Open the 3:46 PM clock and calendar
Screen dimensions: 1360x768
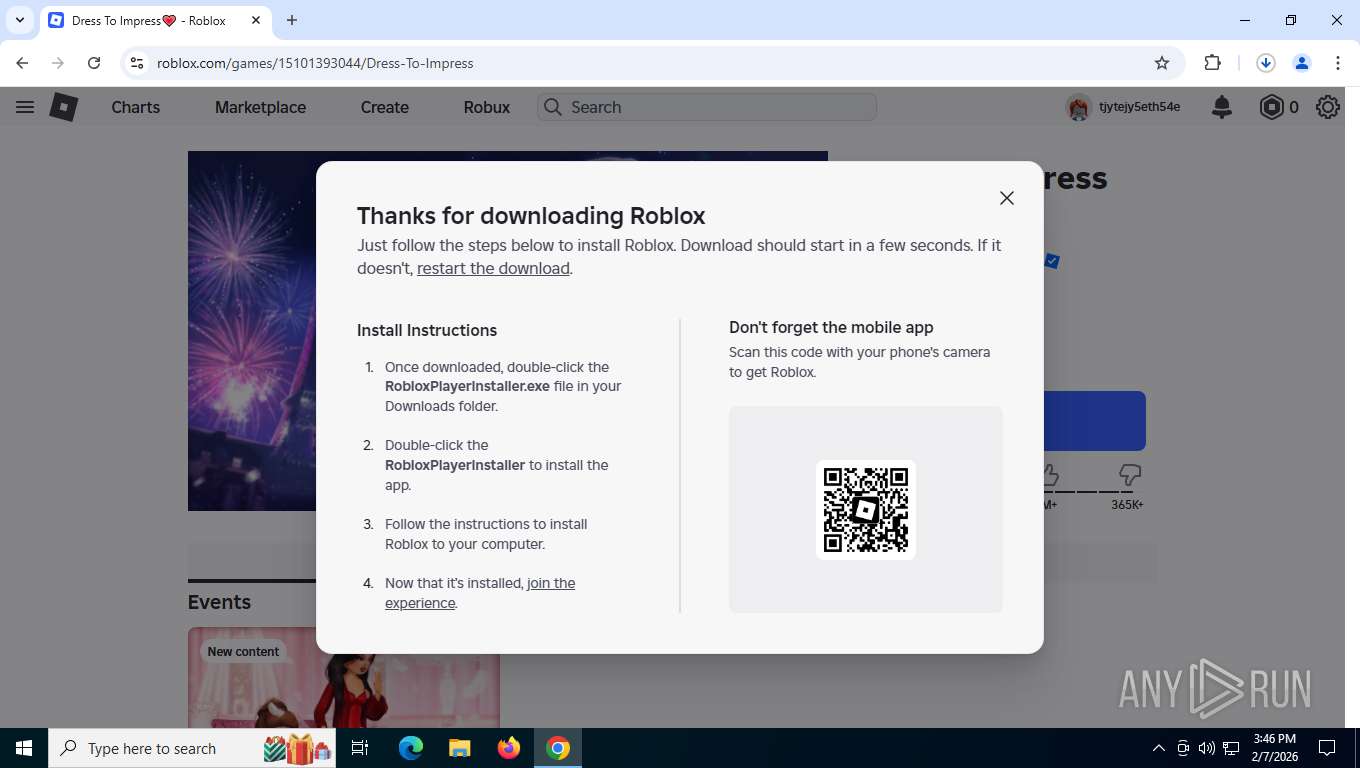coord(1274,748)
